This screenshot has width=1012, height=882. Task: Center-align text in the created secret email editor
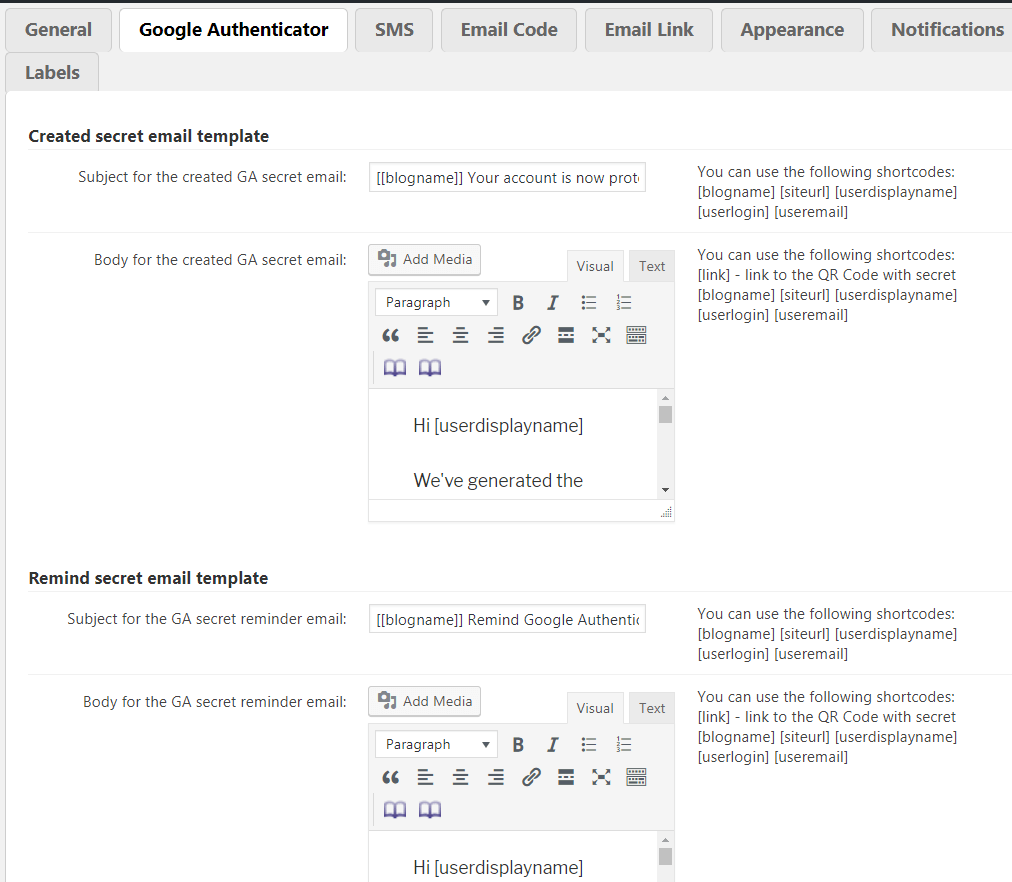(x=460, y=335)
